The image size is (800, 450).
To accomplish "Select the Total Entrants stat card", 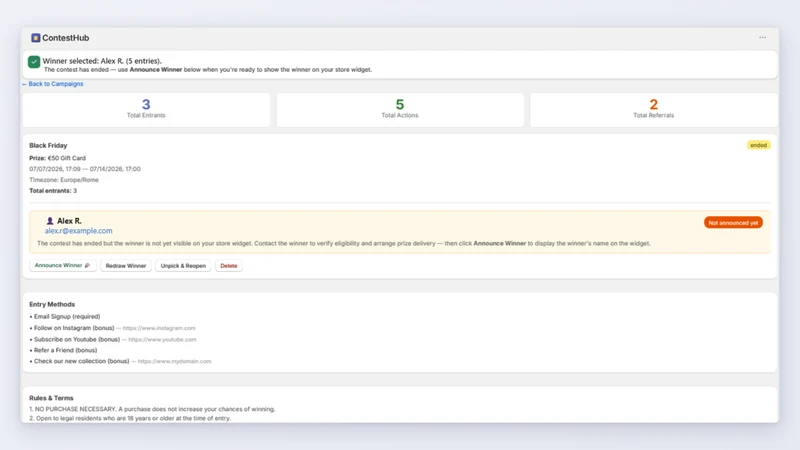I will [x=146, y=110].
